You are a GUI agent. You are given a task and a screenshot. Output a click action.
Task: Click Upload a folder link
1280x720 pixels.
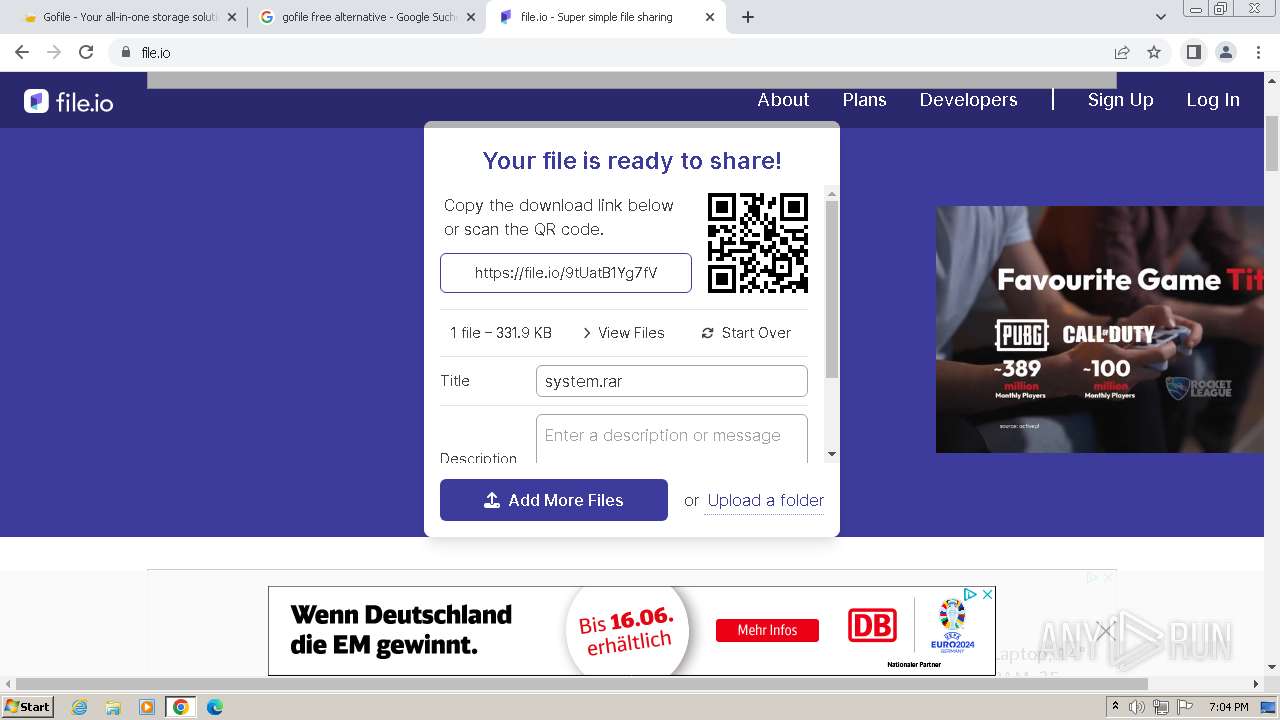[x=766, y=500]
